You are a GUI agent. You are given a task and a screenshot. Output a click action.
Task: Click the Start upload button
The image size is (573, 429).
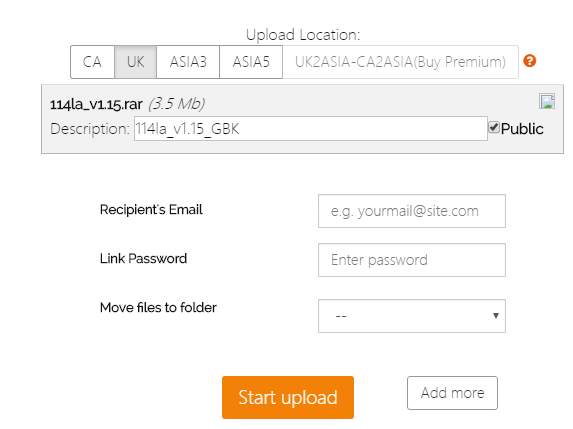click(x=288, y=397)
